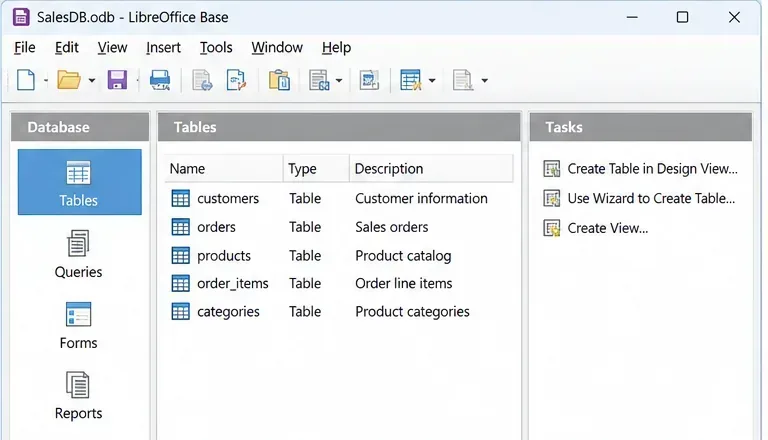Click the LibreOffice Base title bar app icon
Image resolution: width=768 pixels, height=440 pixels.
(21, 17)
